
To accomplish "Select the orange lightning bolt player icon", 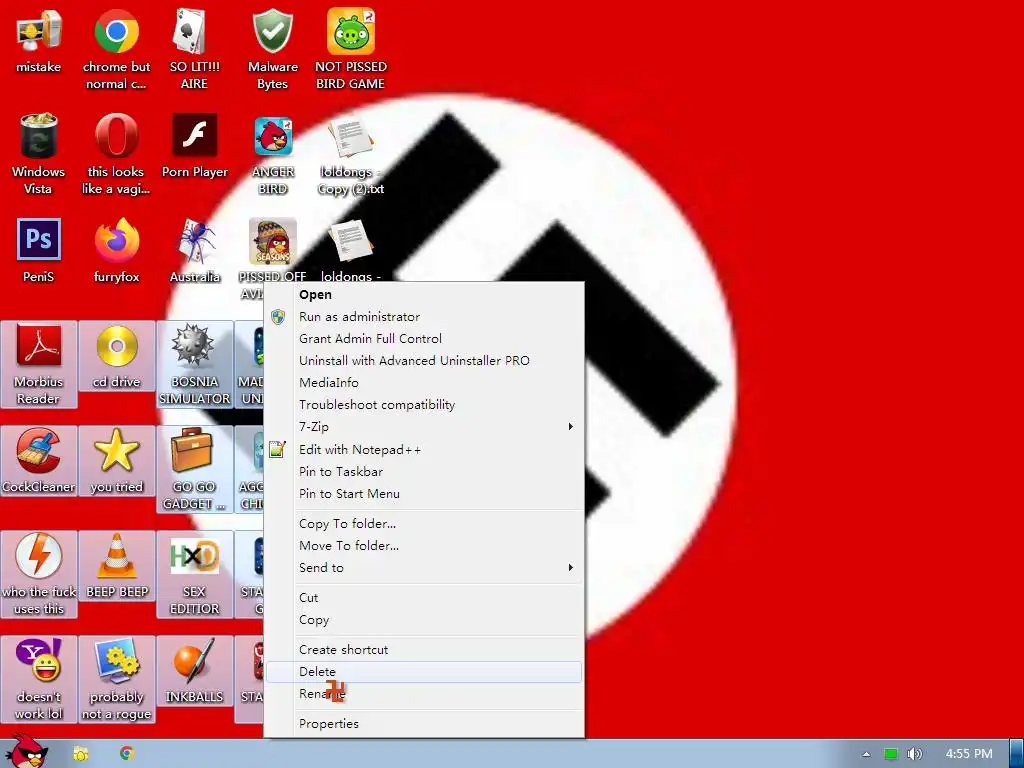I will pyautogui.click(x=39, y=573).
